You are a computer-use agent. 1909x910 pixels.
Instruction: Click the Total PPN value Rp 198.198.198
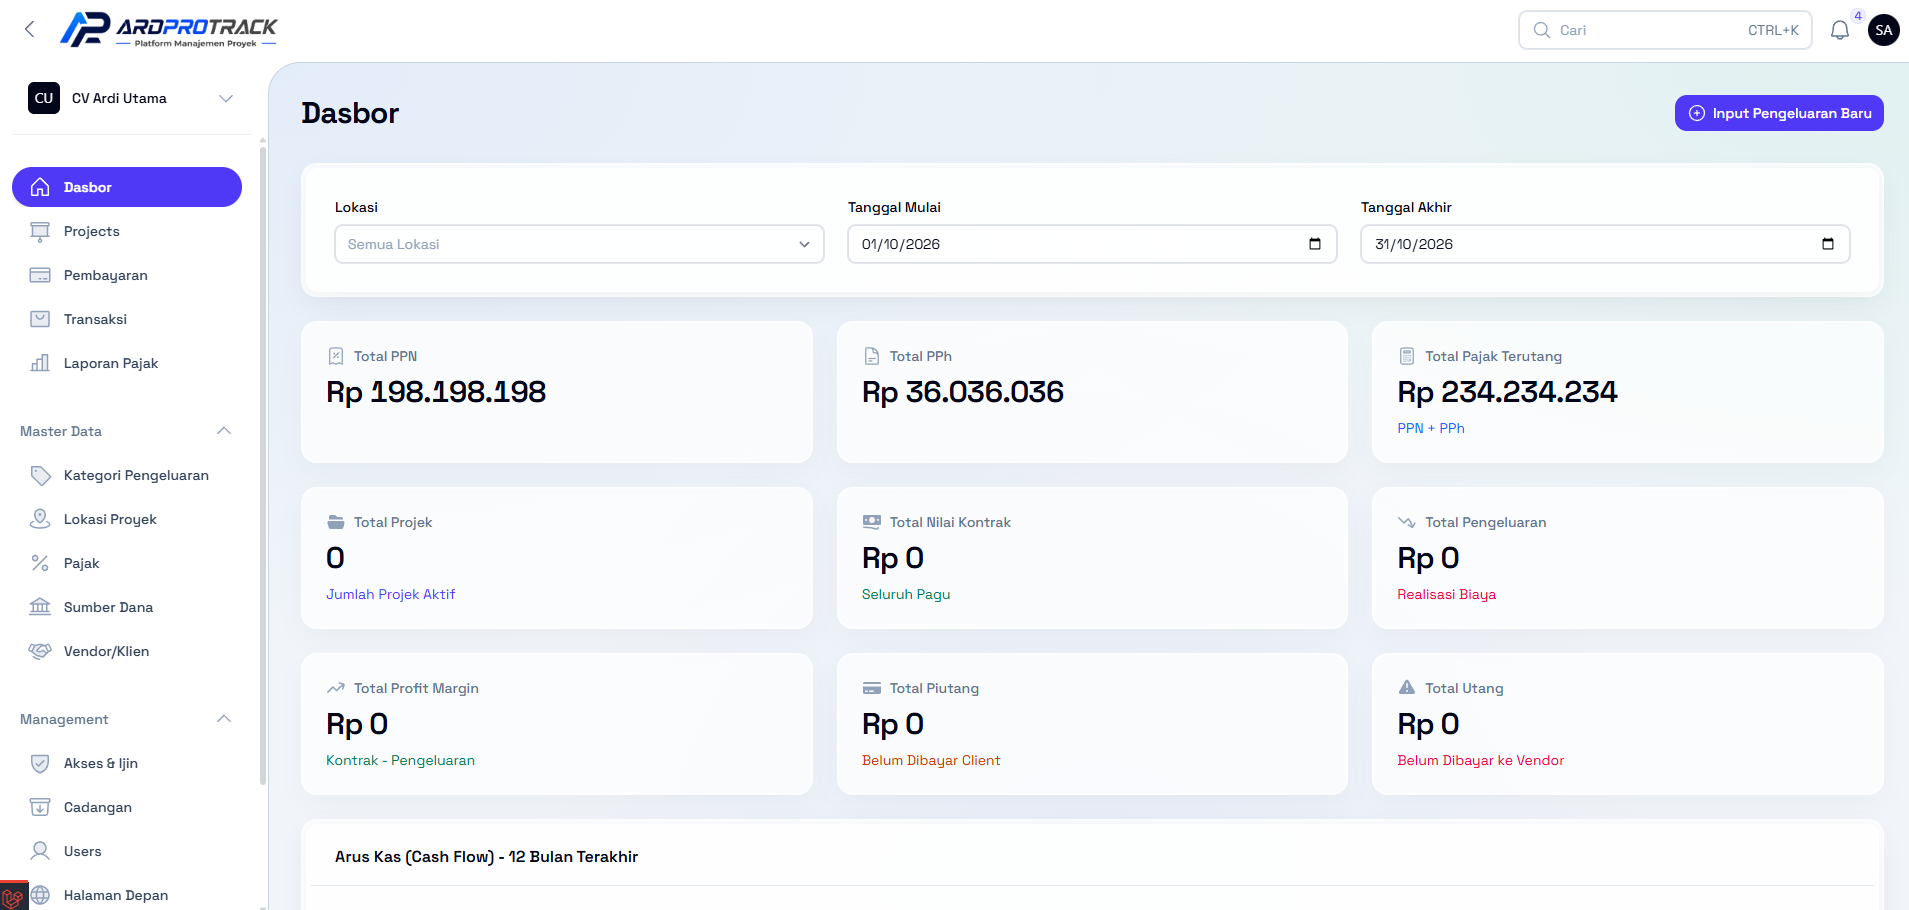point(436,392)
